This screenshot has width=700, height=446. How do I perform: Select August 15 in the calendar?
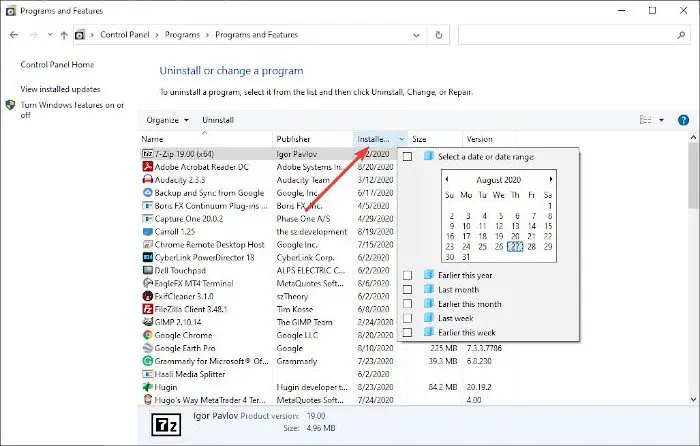coord(548,226)
